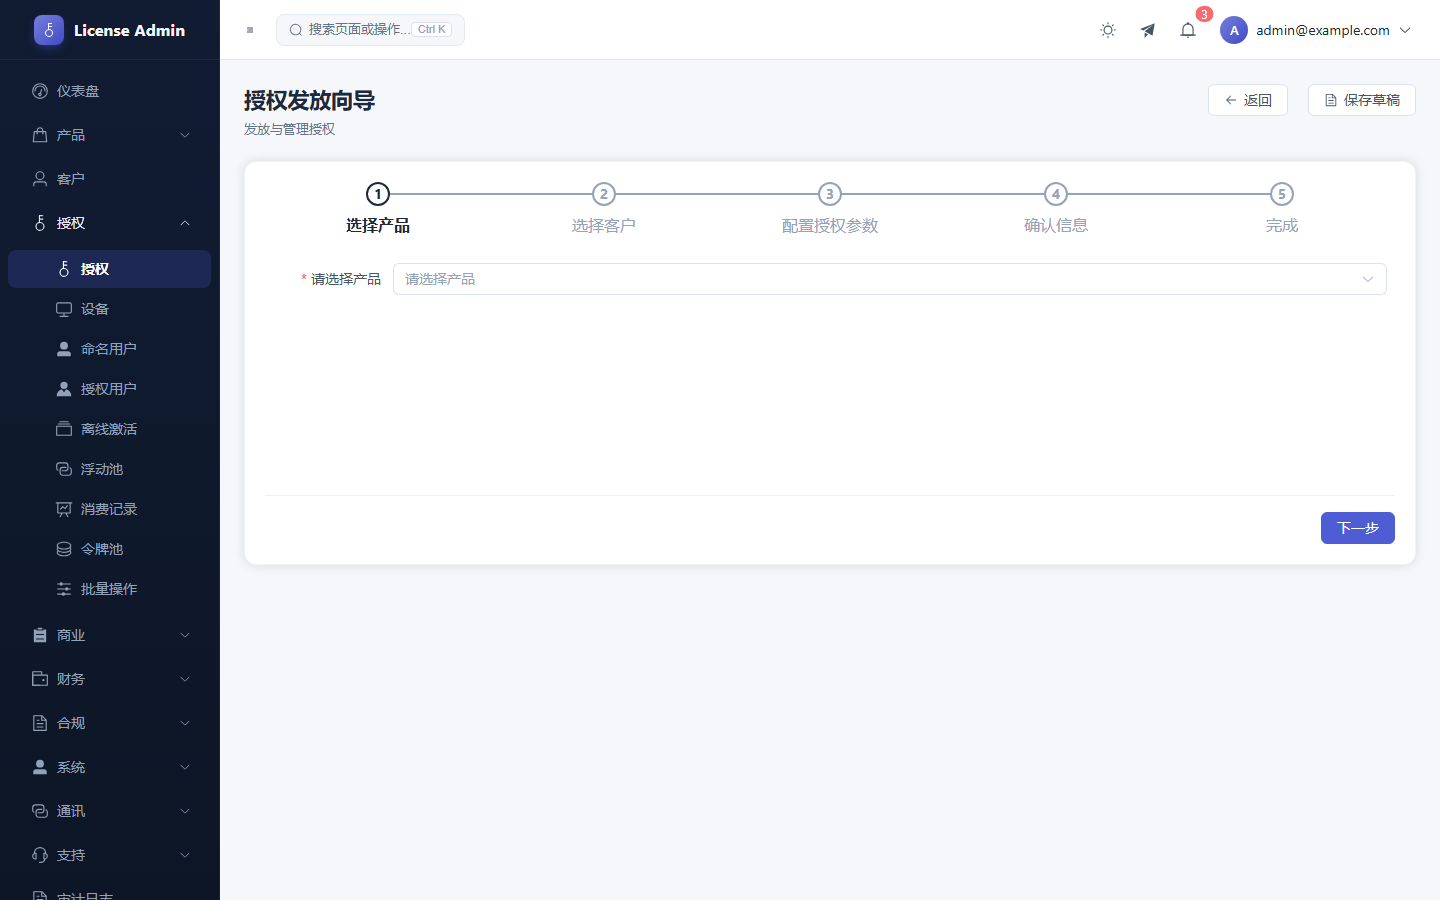Select 命名用户 submenu item
1440x900 pixels.
(x=110, y=349)
